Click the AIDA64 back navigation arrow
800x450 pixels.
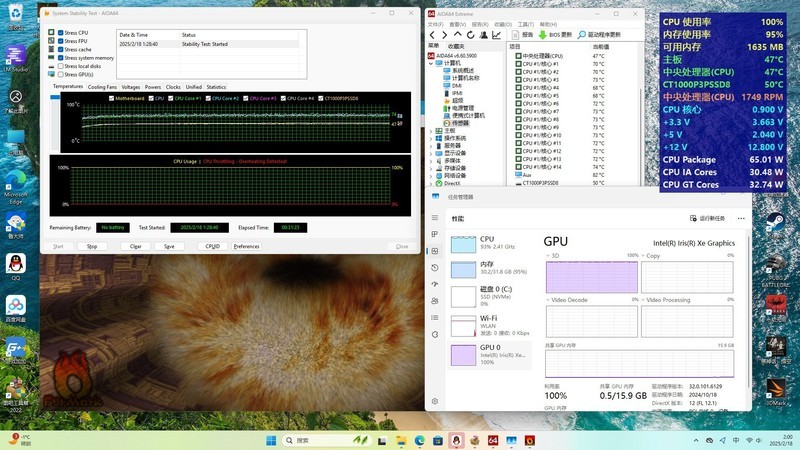click(432, 35)
